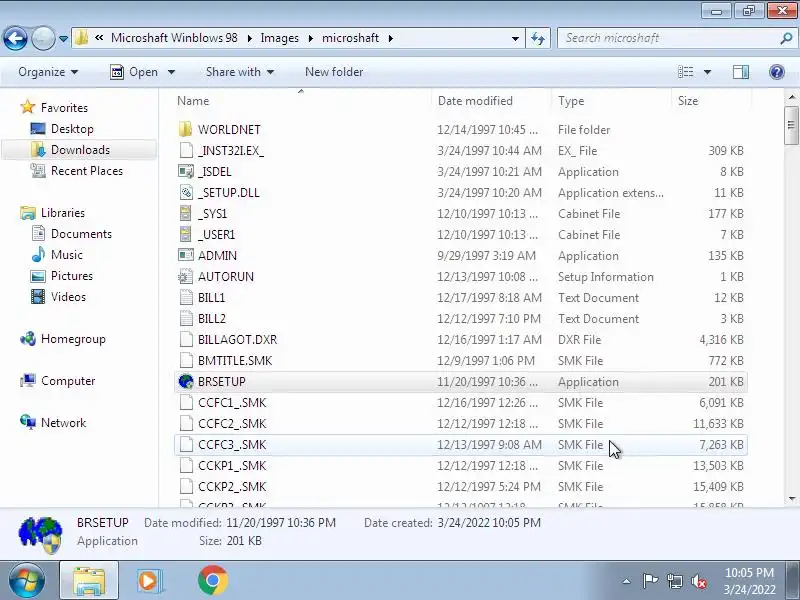Click Microshaft Winblows 98 in the breadcrumb
This screenshot has width=800, height=600.
(x=174, y=38)
